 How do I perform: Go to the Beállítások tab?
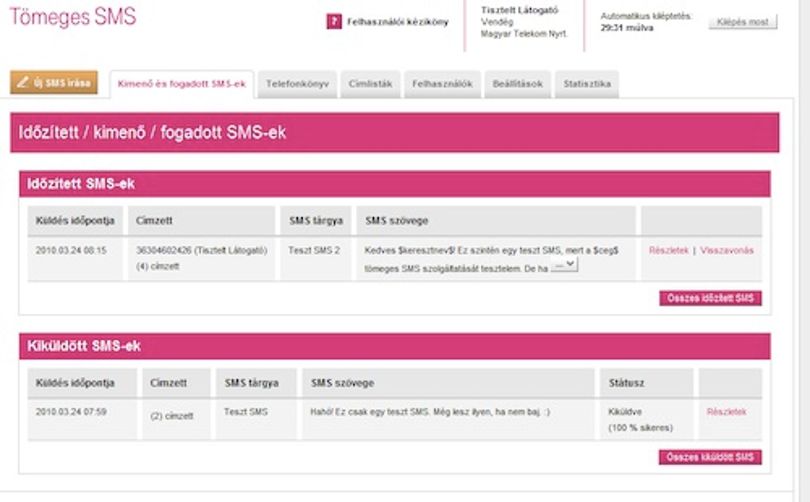coord(518,84)
